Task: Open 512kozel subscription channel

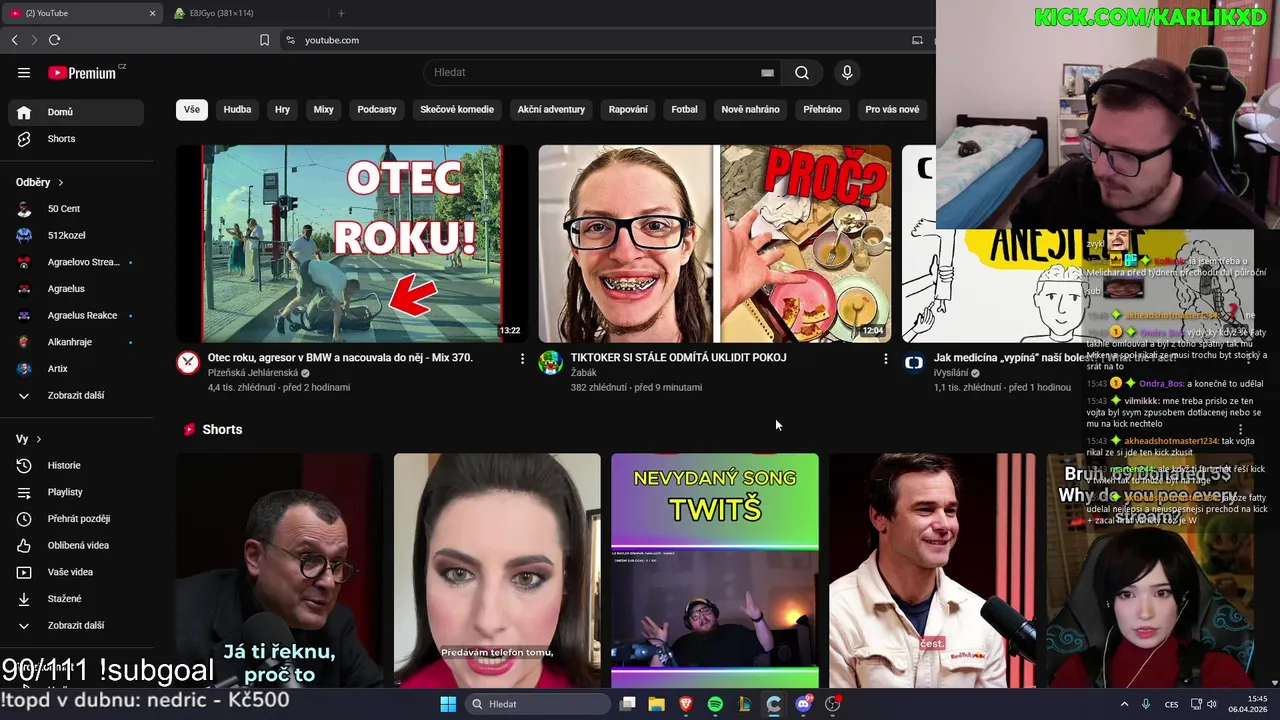Action: click(x=76, y=235)
